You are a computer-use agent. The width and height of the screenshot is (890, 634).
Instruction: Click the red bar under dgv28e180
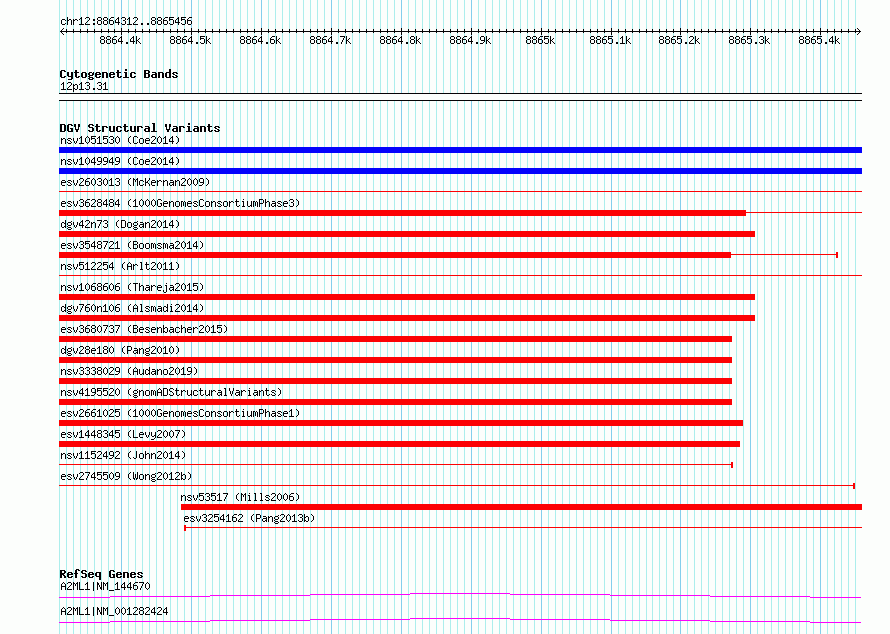(x=396, y=360)
